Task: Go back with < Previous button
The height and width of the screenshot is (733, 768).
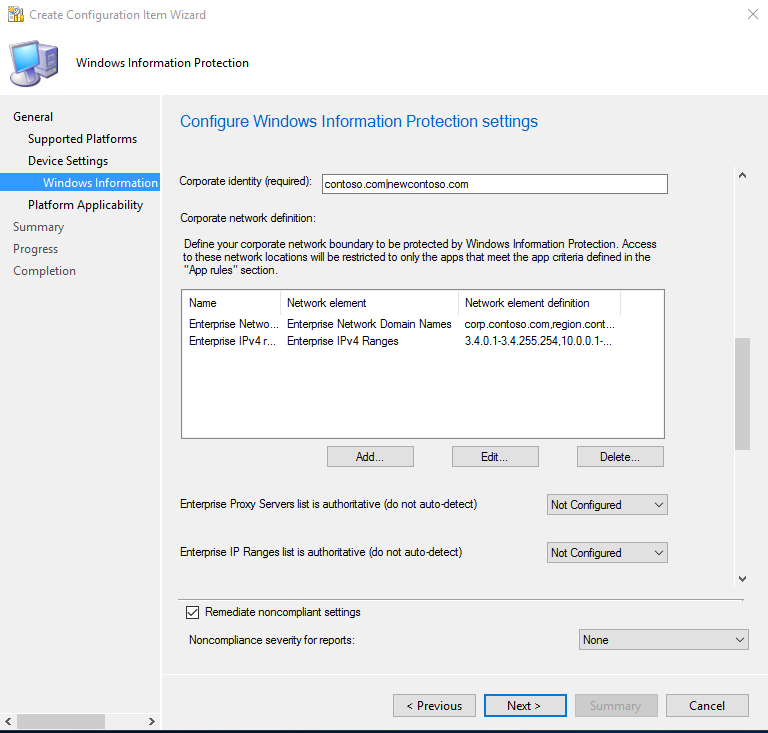Action: click(x=434, y=706)
